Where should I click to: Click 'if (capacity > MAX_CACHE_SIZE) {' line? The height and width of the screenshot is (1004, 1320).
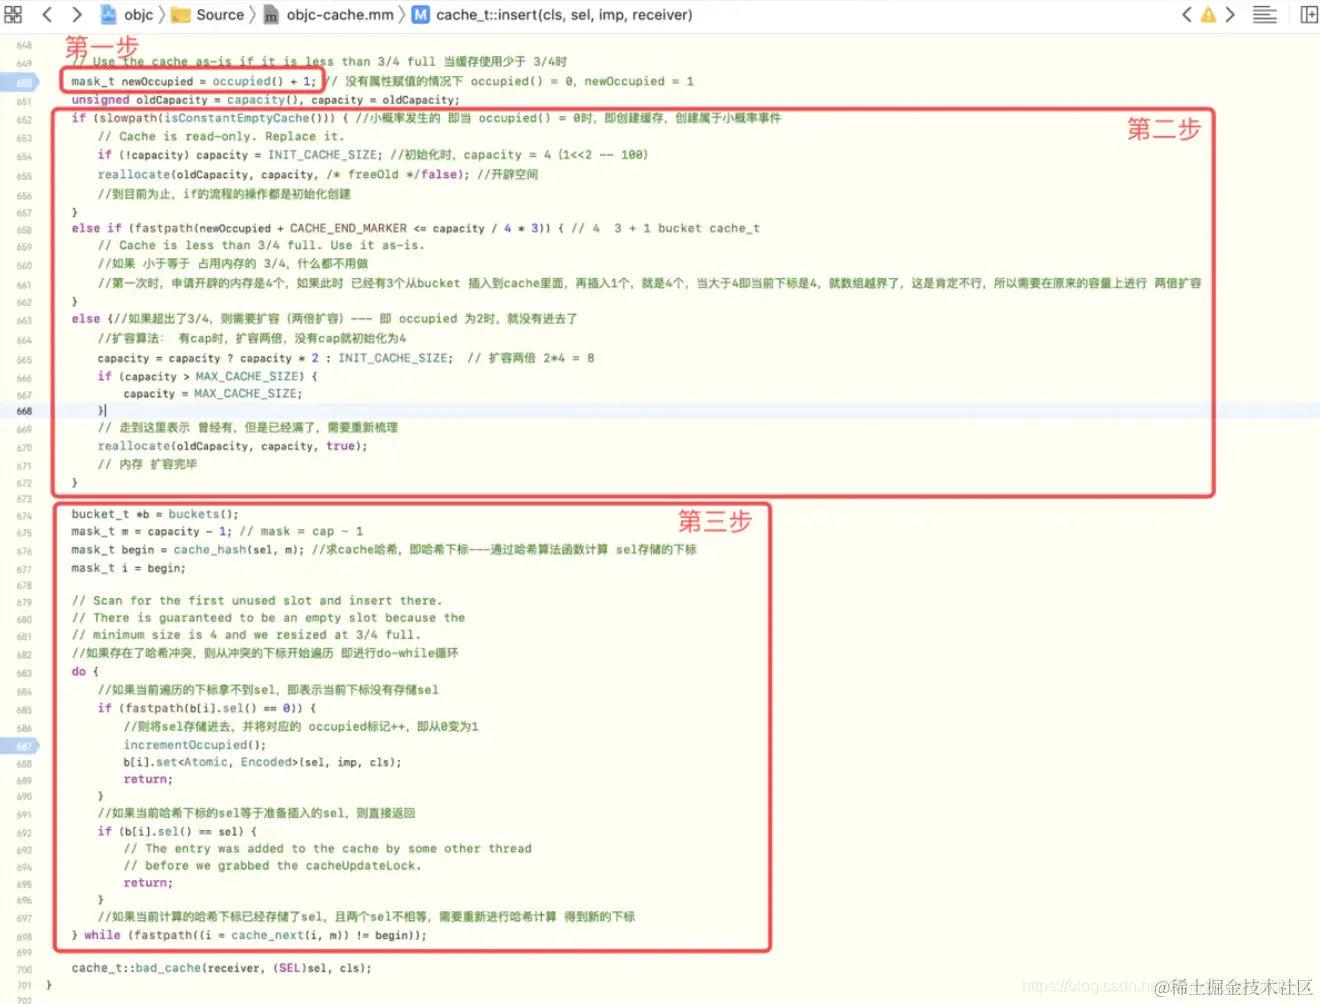click(207, 376)
